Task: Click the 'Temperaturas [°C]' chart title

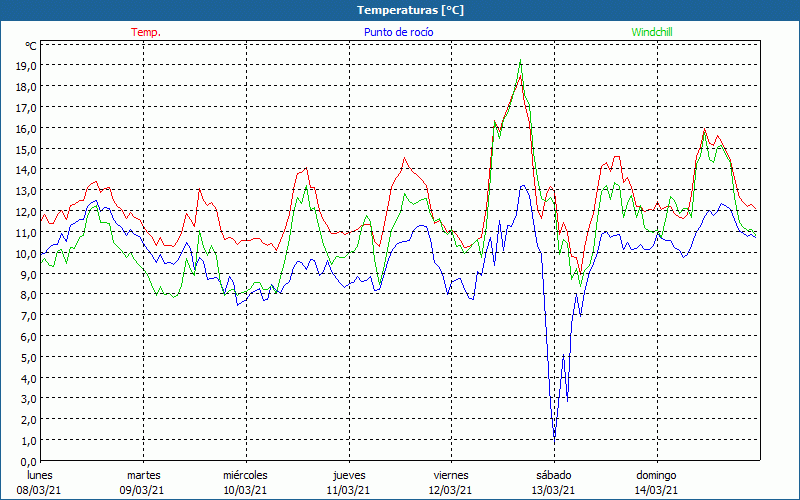Action: pos(410,10)
